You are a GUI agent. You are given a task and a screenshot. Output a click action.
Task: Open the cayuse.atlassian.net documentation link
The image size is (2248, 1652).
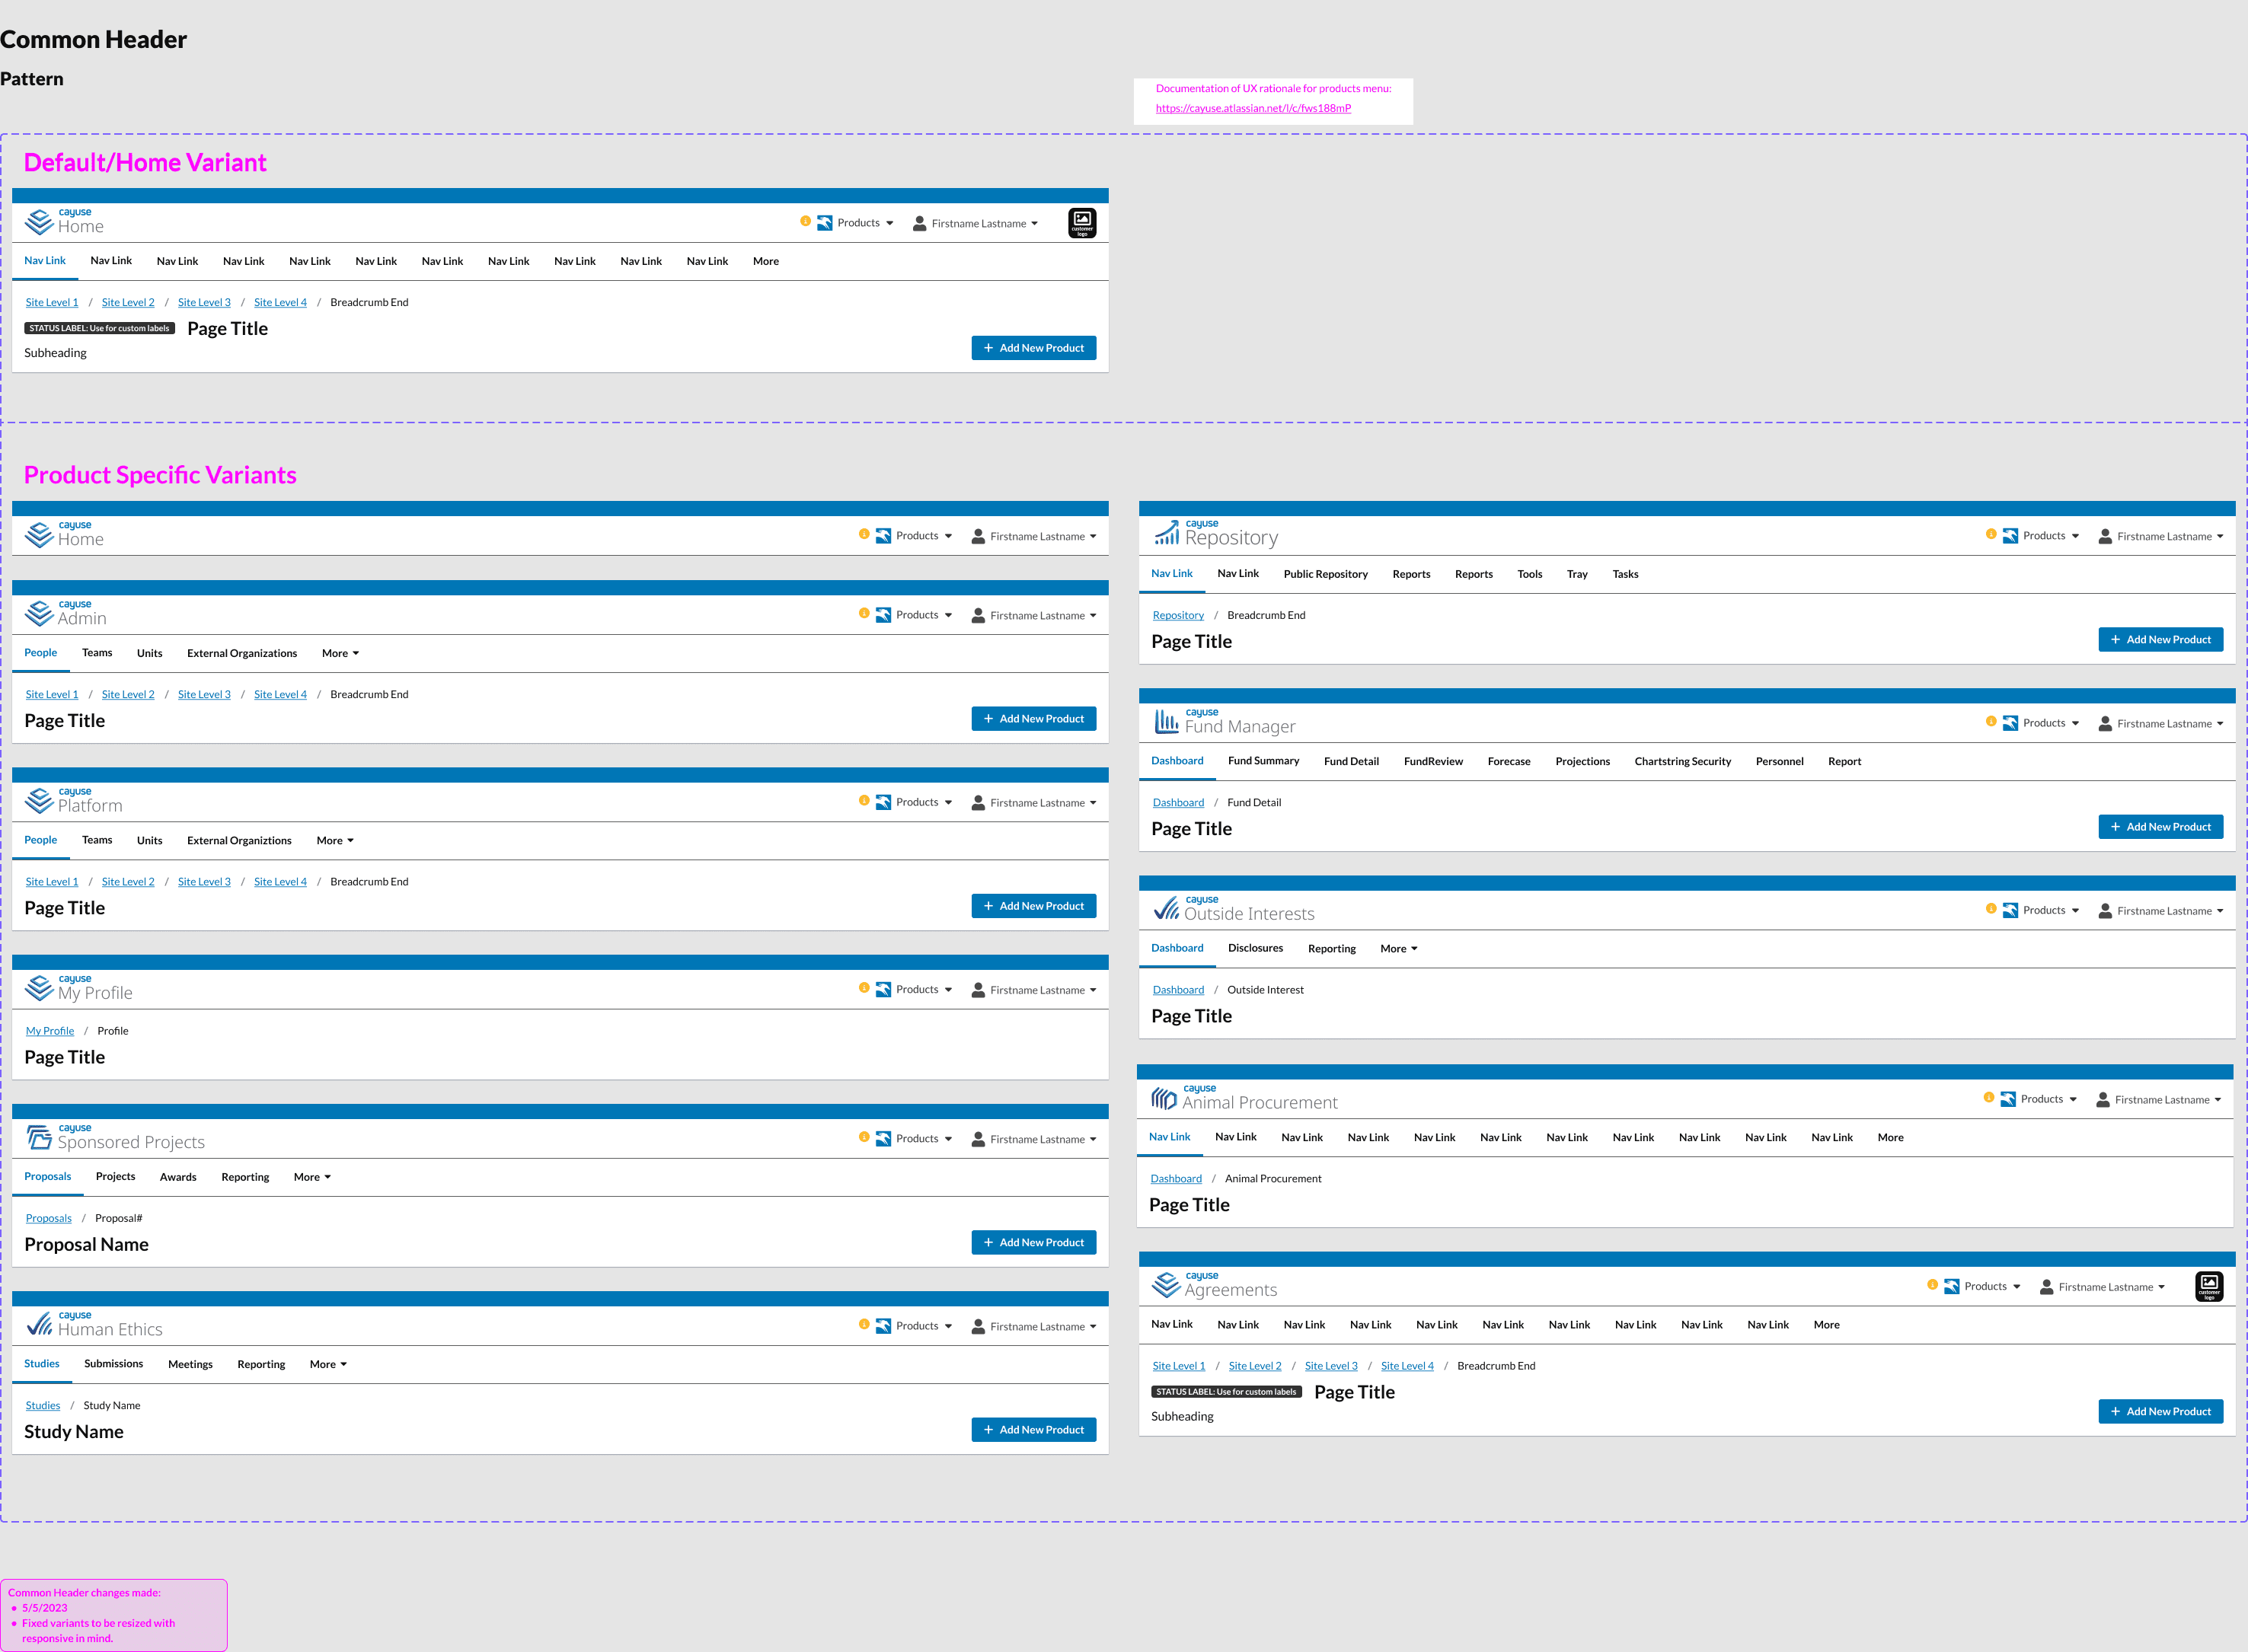coord(1253,108)
